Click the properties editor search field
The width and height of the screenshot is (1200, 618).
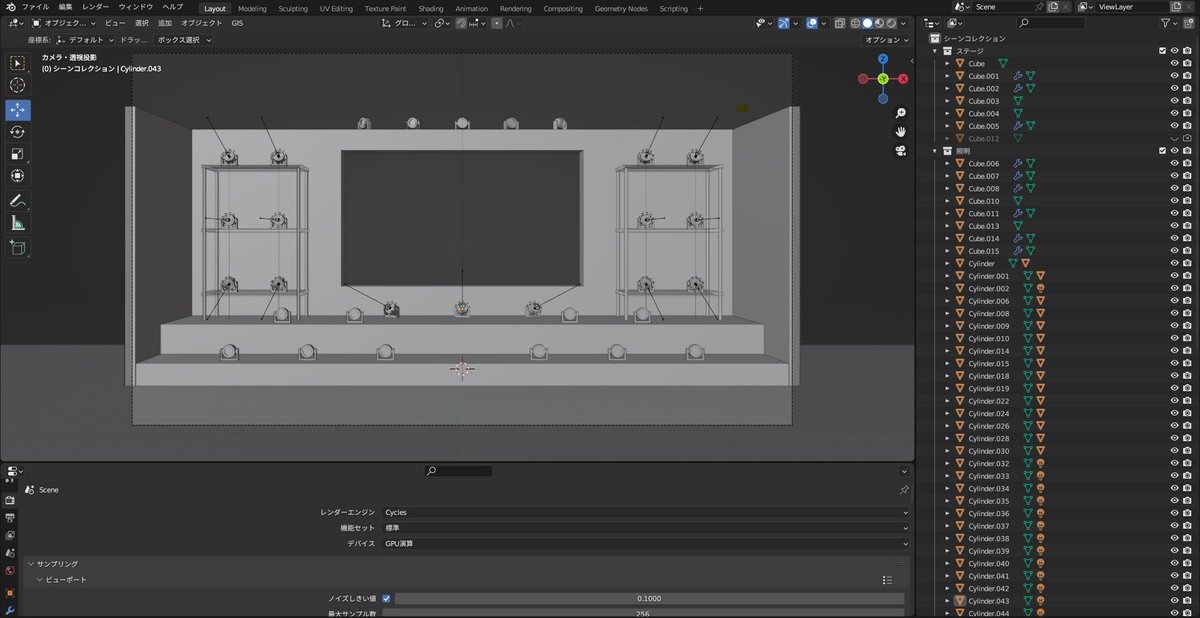458,470
